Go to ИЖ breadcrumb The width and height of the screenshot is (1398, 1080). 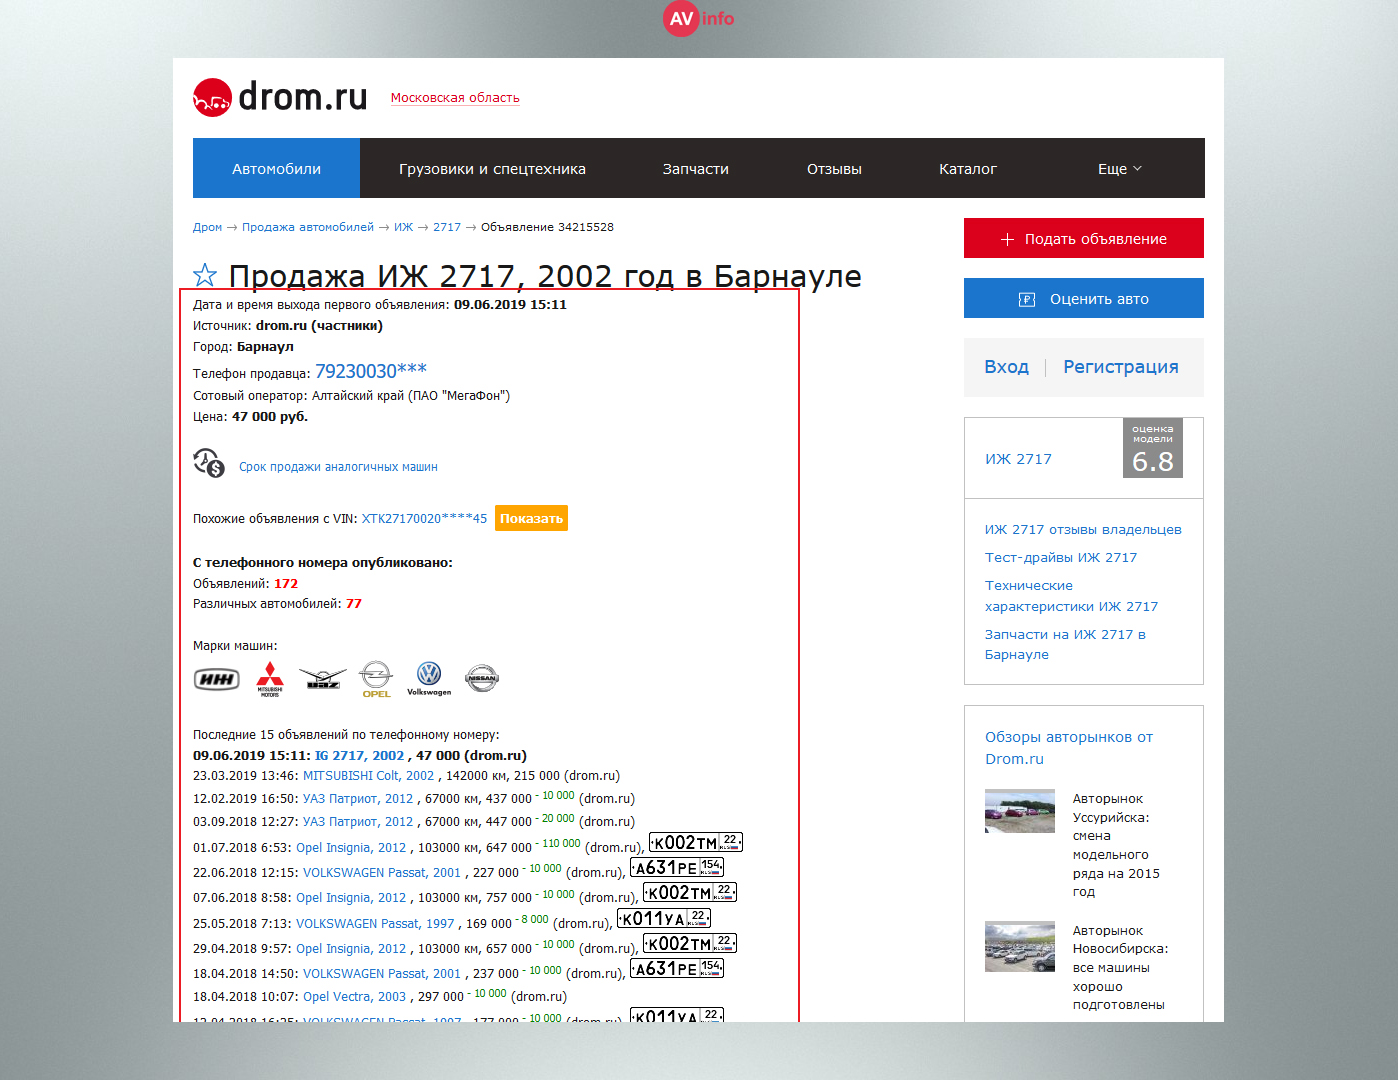tap(403, 227)
